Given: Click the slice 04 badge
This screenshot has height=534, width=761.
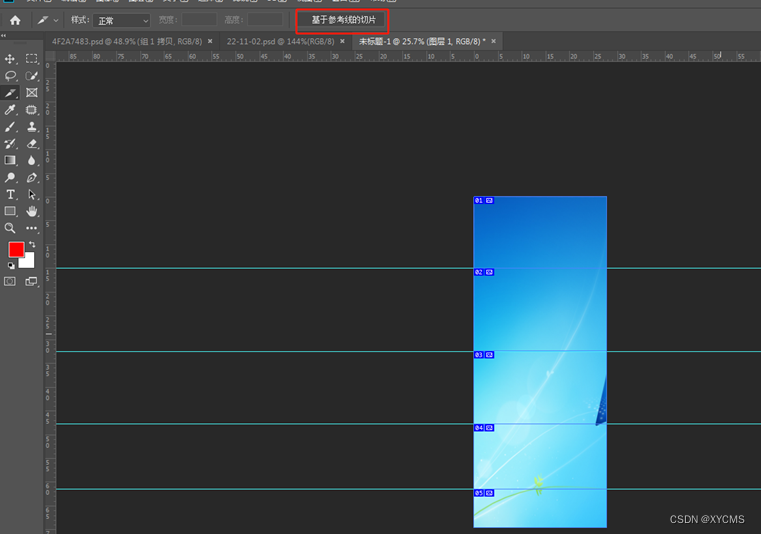Looking at the screenshot, I should [484, 428].
